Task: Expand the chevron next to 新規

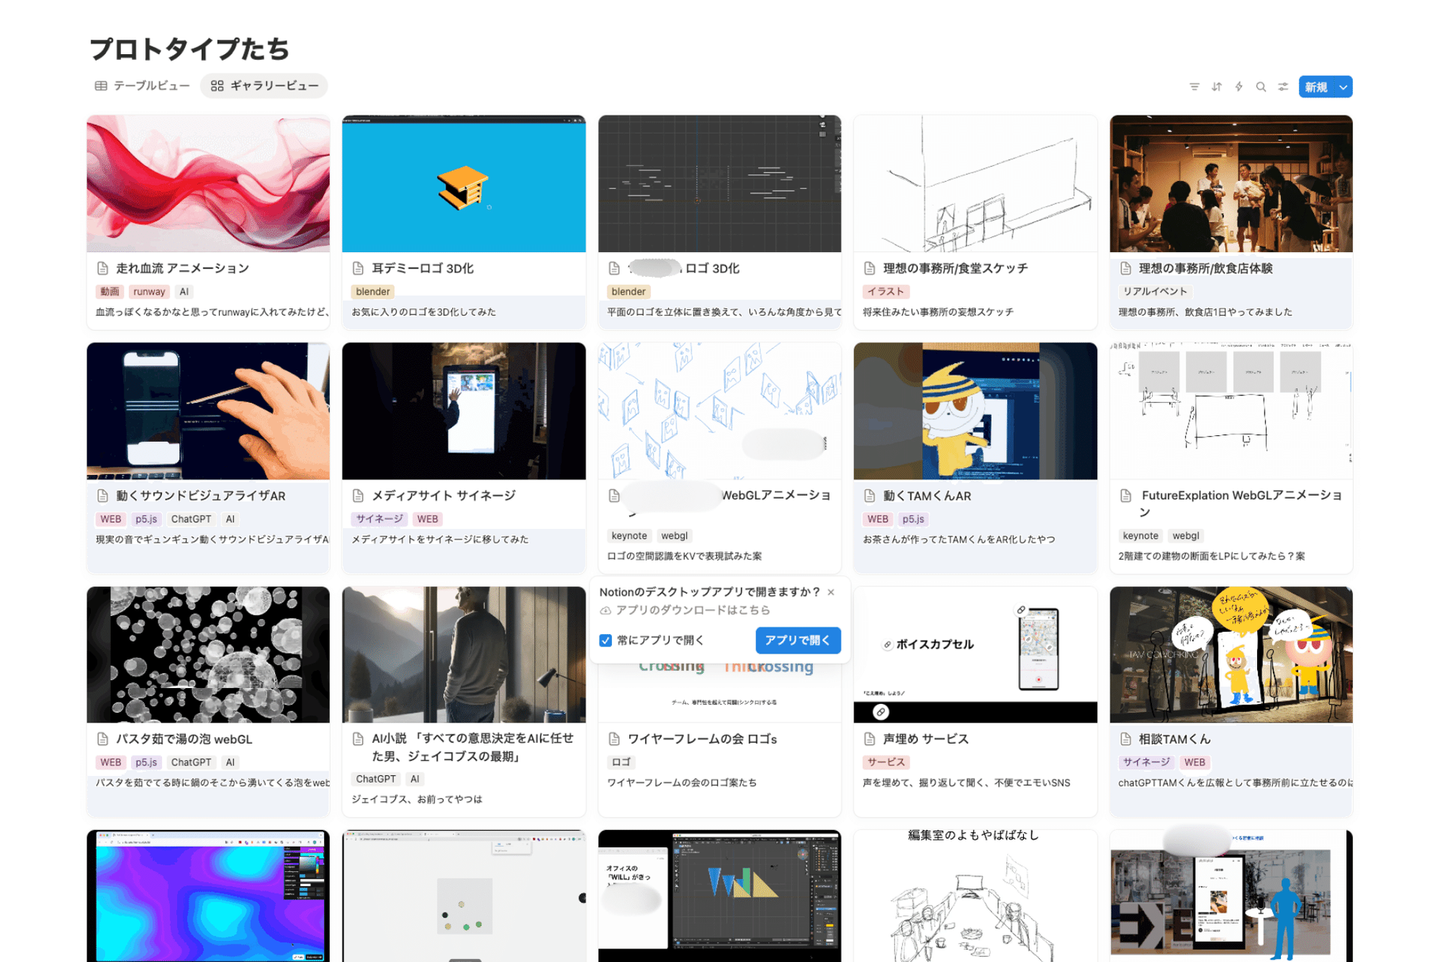Action: pyautogui.click(x=1343, y=87)
